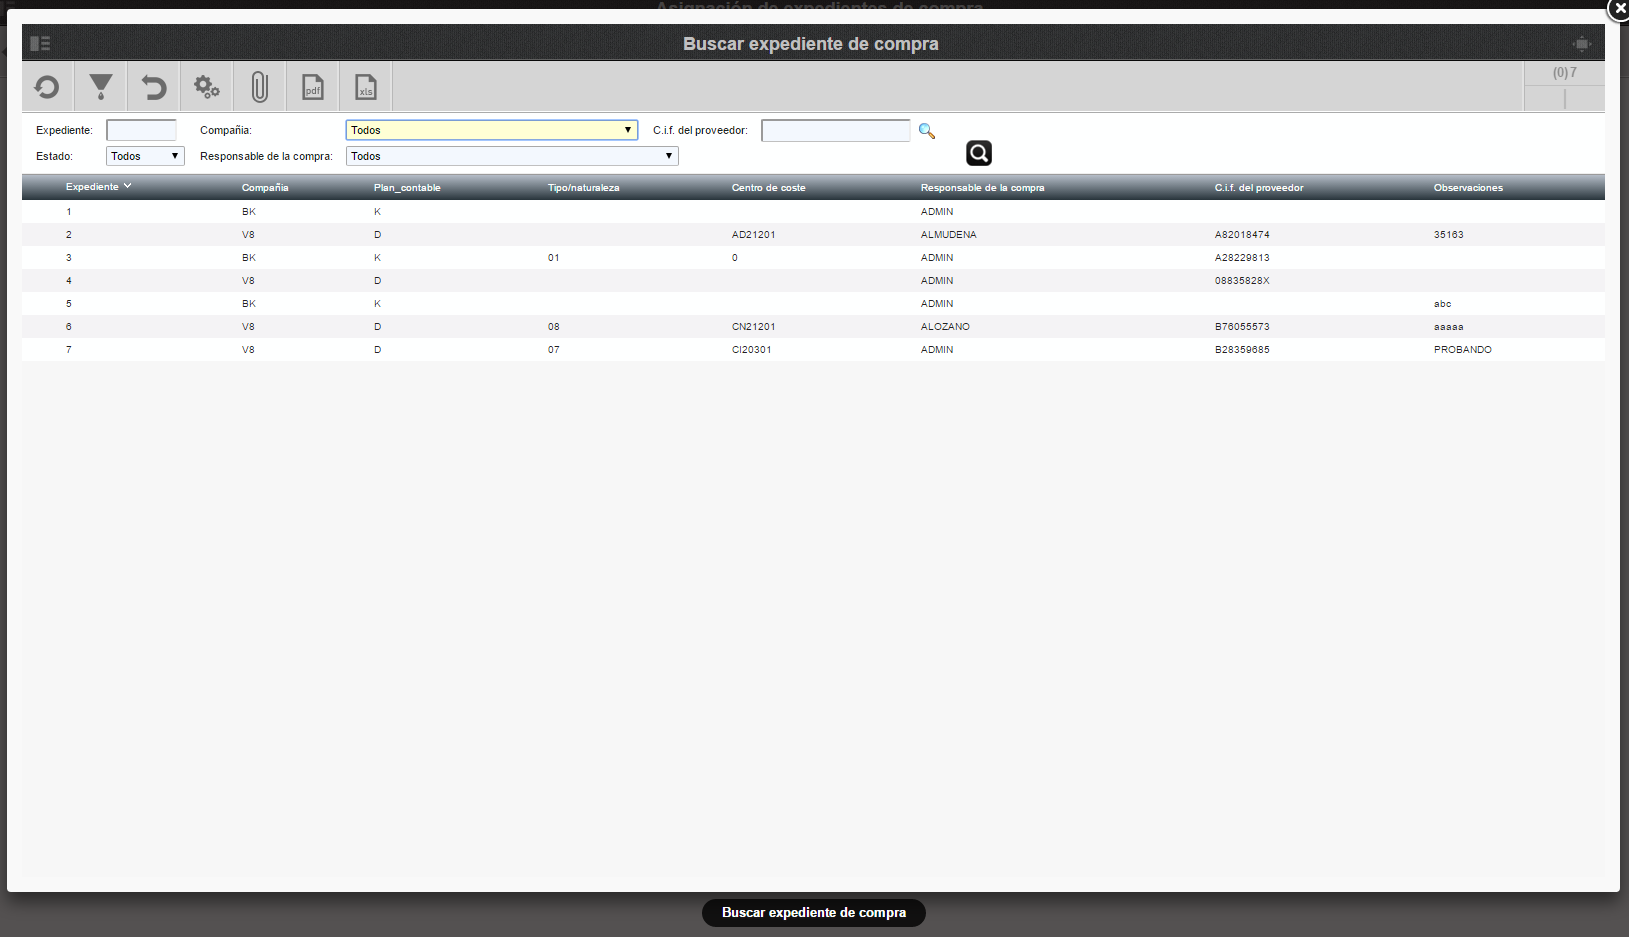This screenshot has width=1629, height=937.
Task: Click the Compañía column header
Action: point(265,188)
